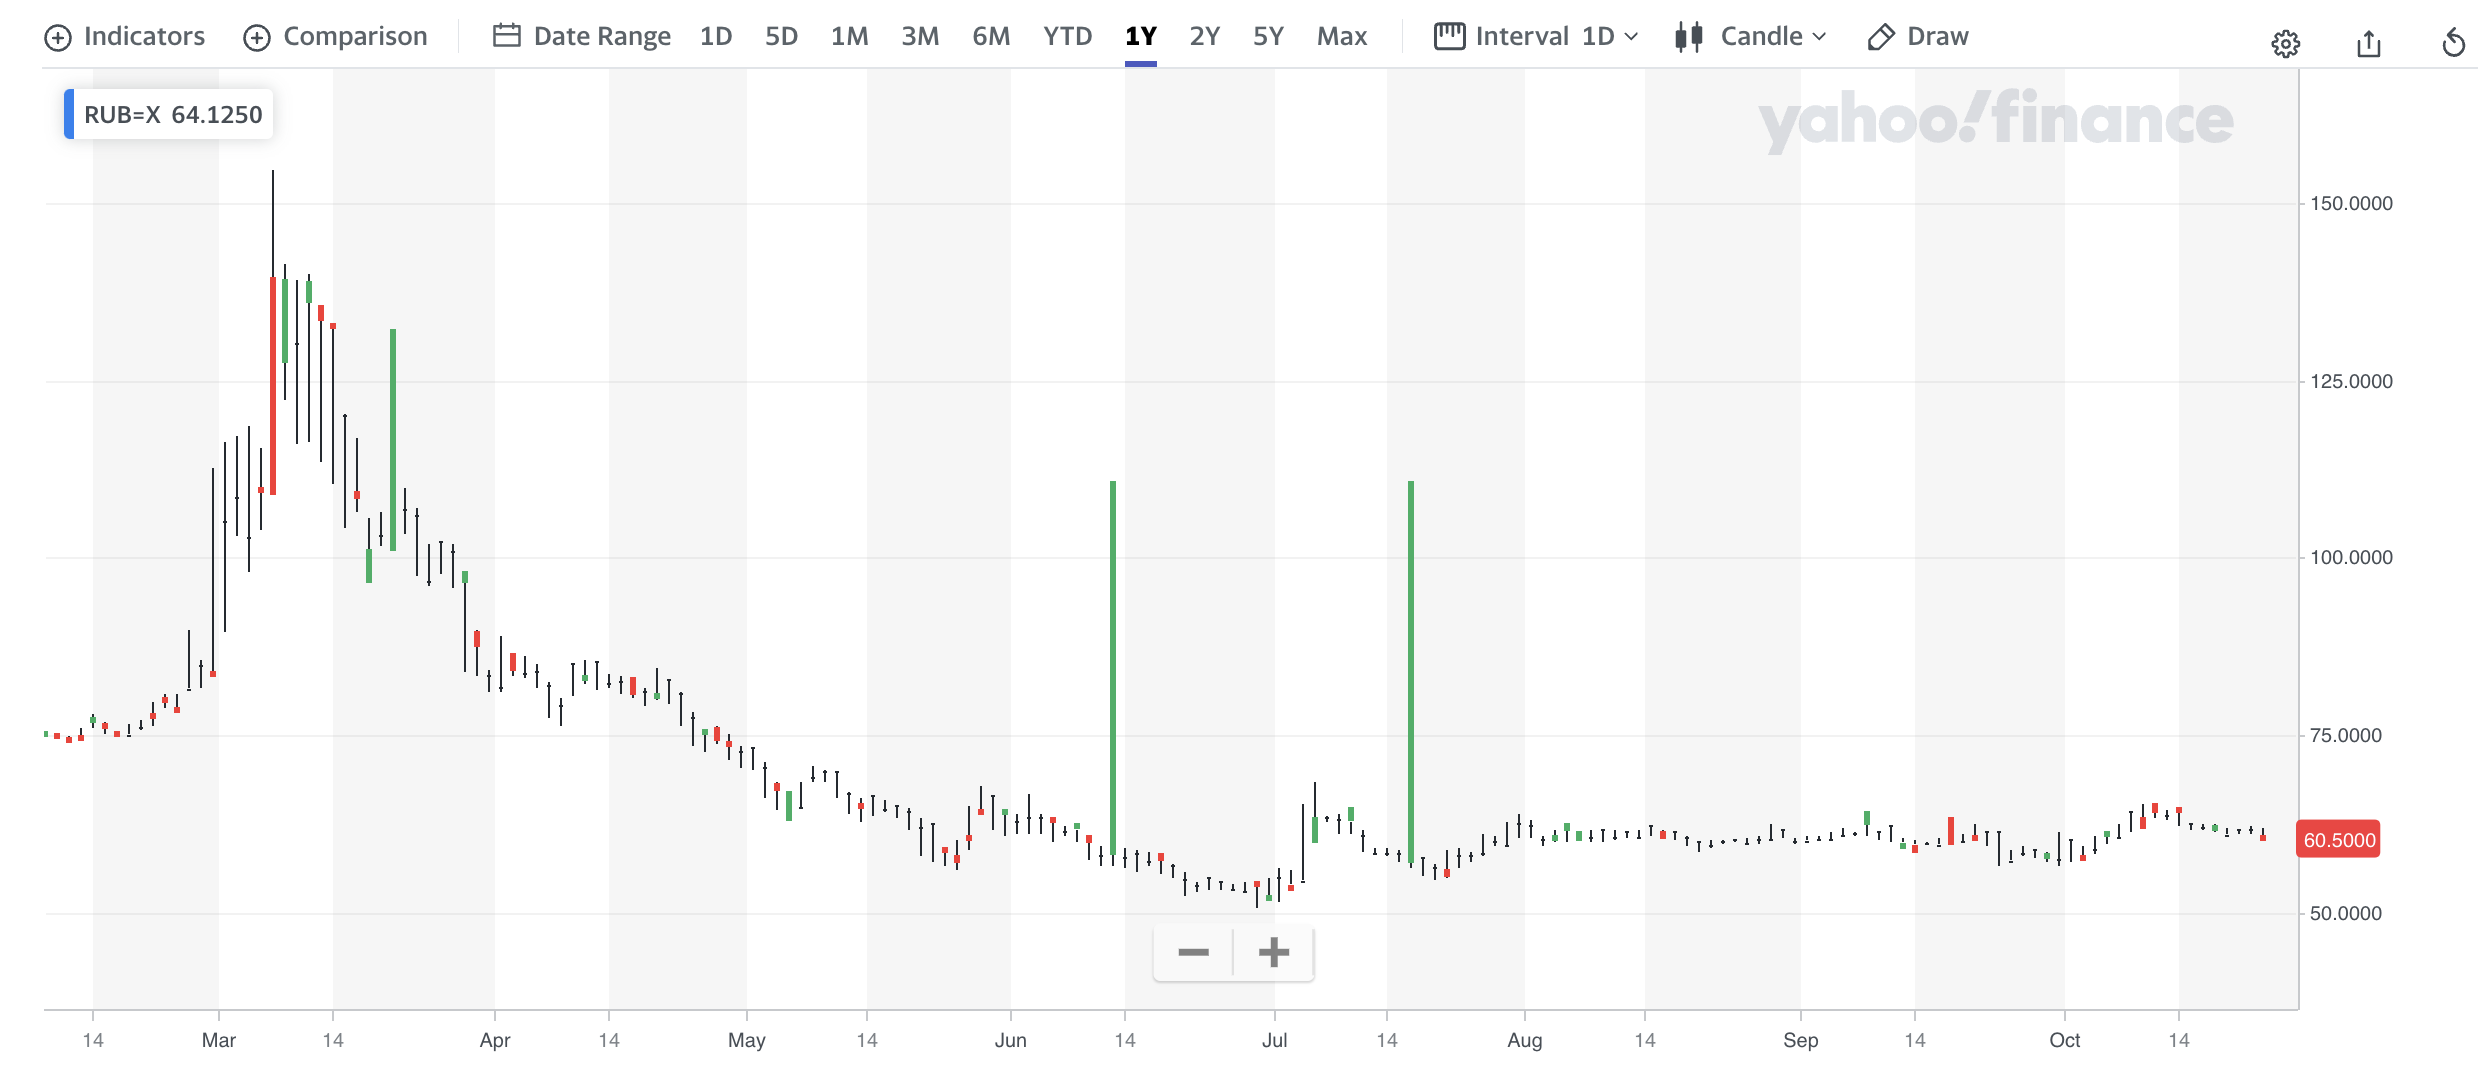Click the 1M range button

(x=849, y=36)
